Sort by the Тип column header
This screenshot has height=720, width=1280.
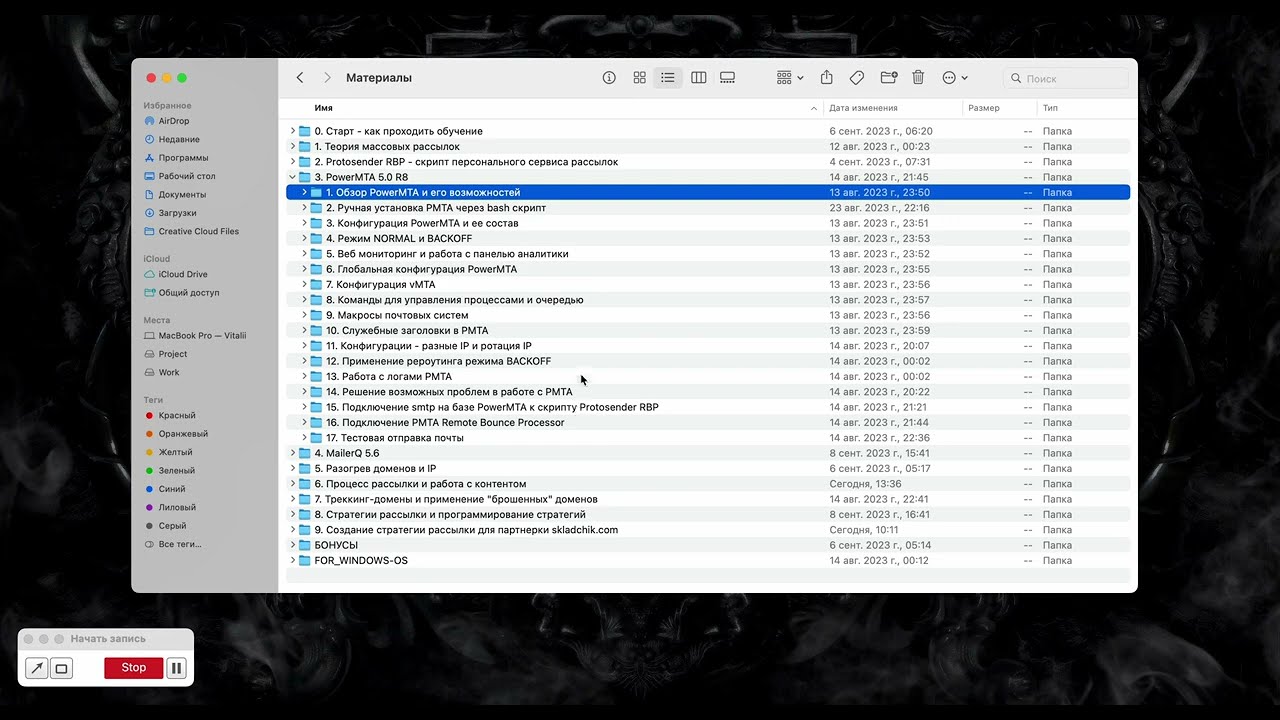tap(1050, 108)
